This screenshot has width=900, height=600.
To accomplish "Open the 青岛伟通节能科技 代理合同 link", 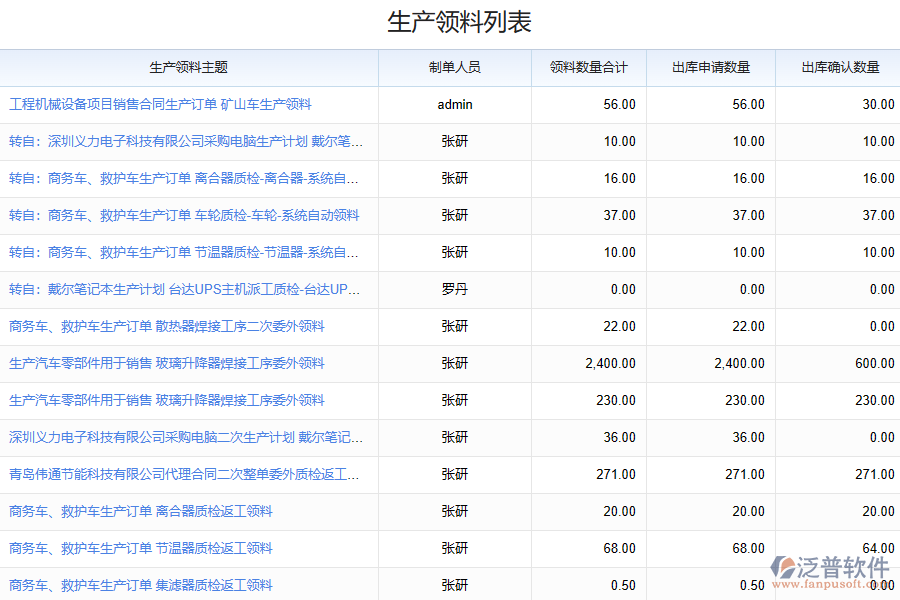I will (x=183, y=474).
